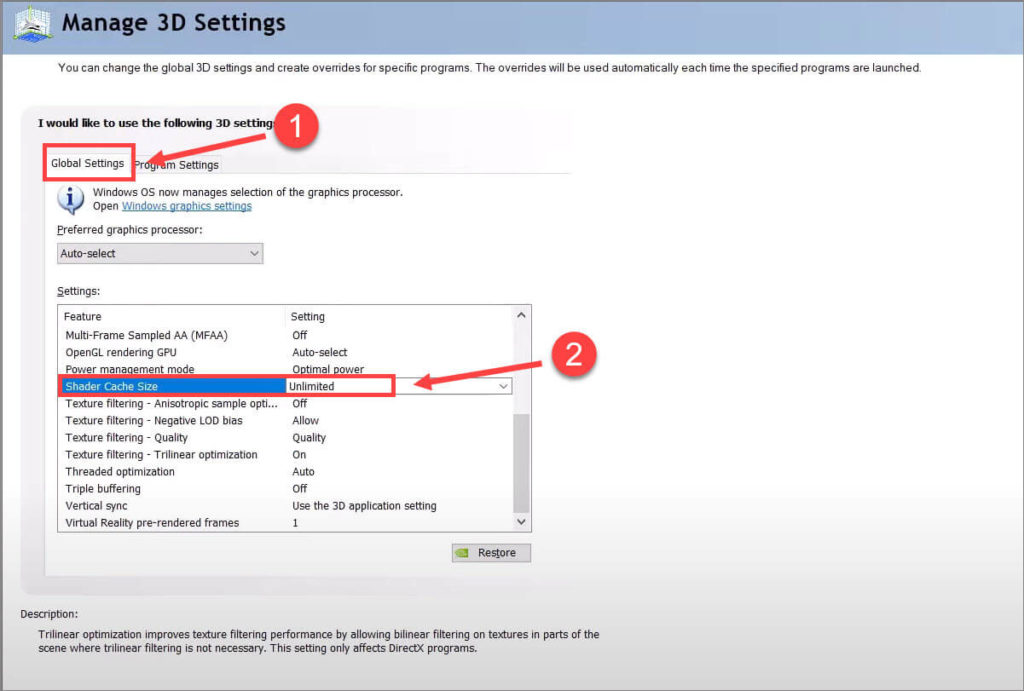Click the Optimal power setting value
The width and height of the screenshot is (1024, 691).
[328, 369]
